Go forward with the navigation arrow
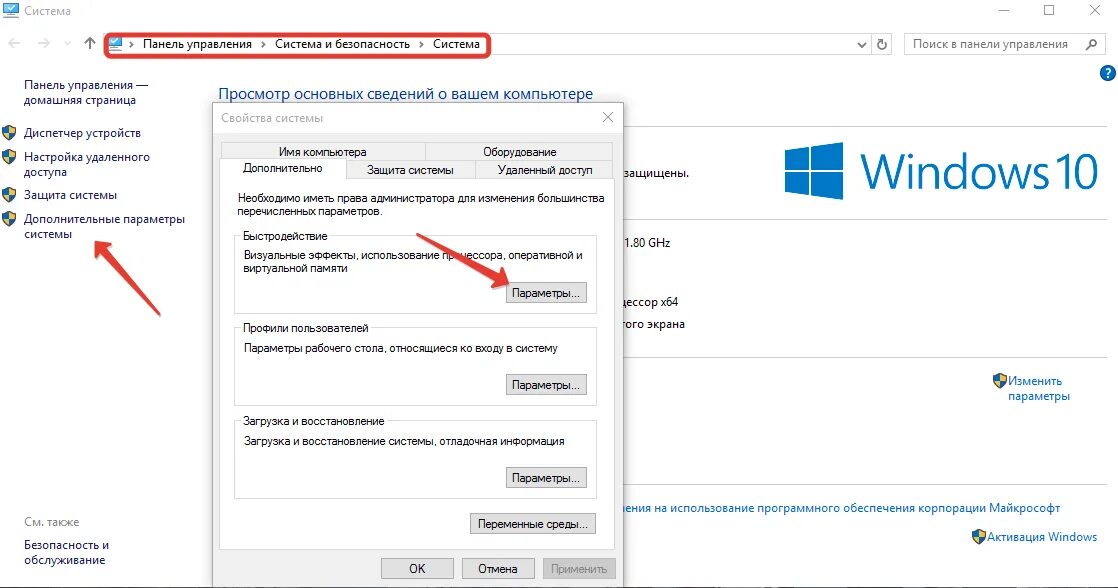The width and height of the screenshot is (1118, 588). coord(44,44)
